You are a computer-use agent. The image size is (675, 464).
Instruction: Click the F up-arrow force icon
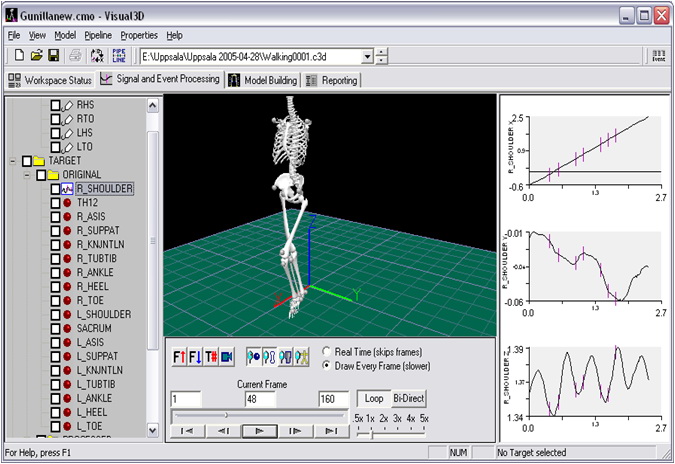point(180,356)
